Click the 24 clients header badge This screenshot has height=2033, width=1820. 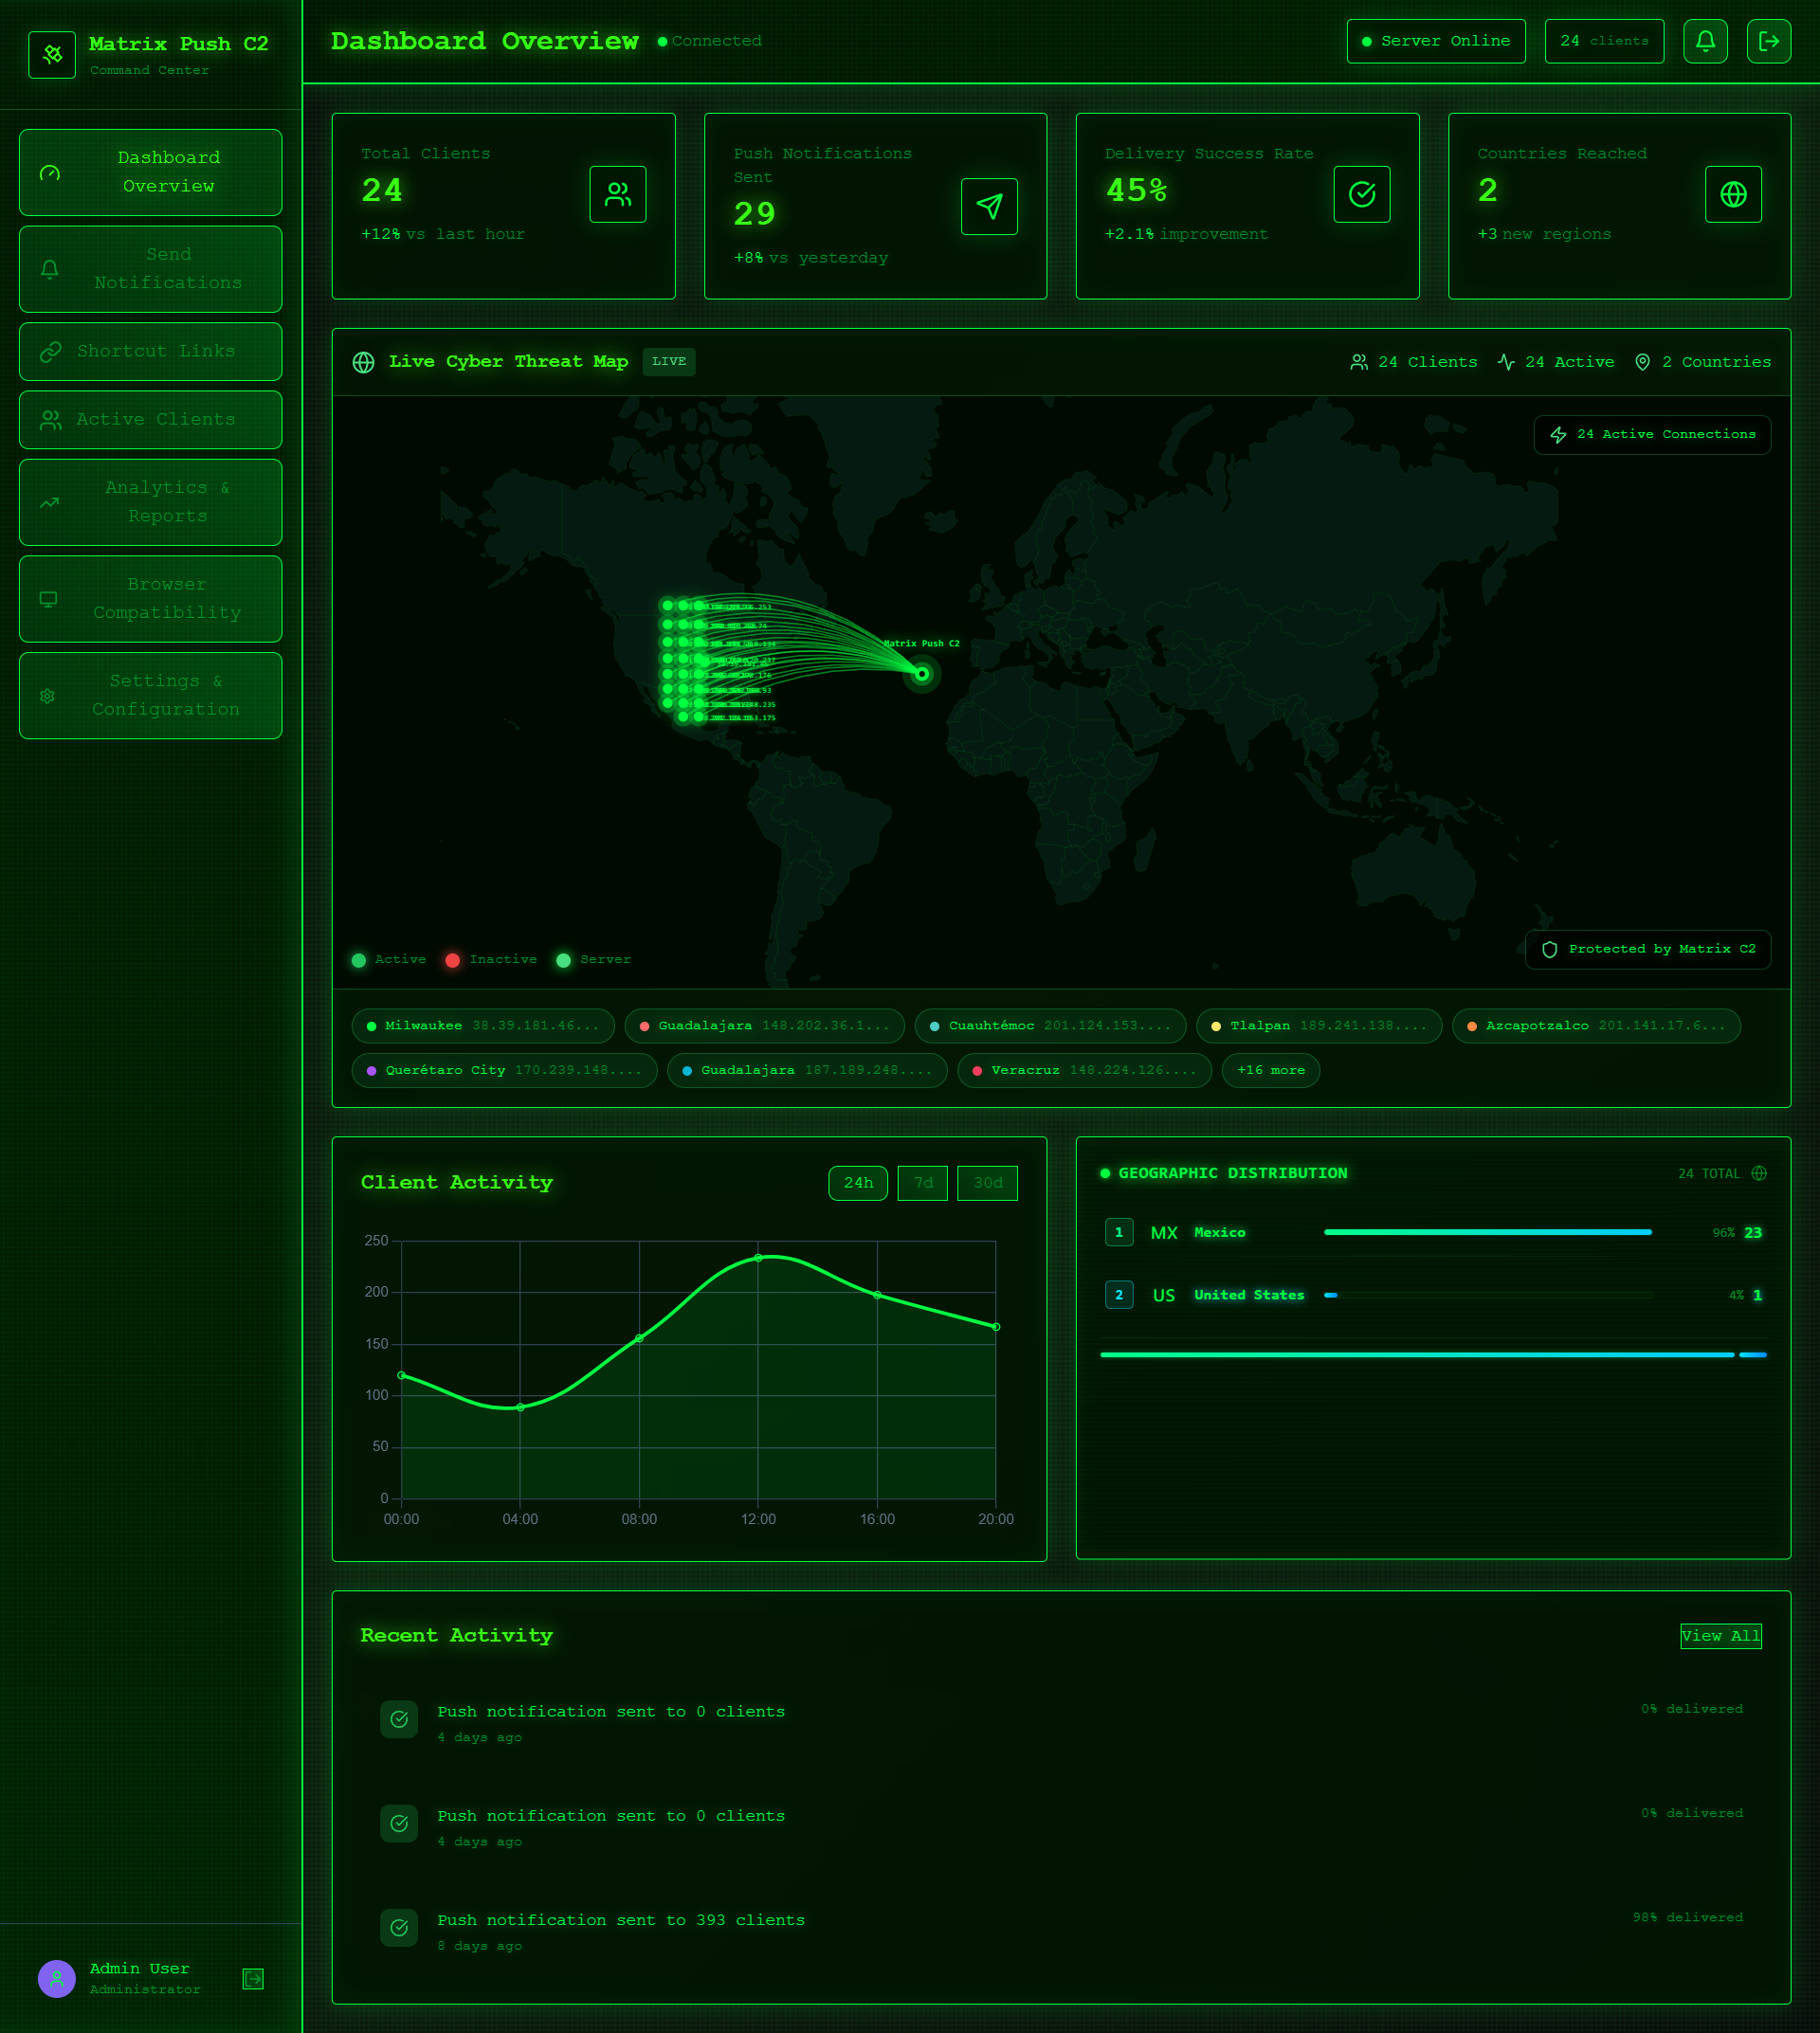coord(1604,41)
